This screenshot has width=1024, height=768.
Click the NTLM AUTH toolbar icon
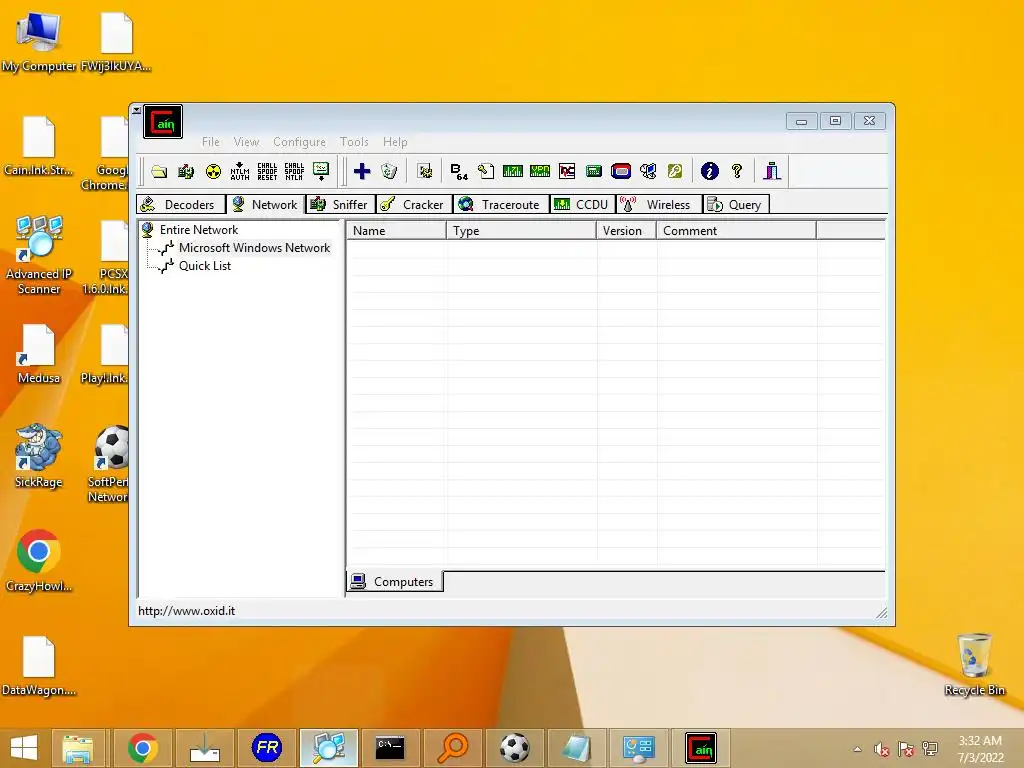pos(240,171)
